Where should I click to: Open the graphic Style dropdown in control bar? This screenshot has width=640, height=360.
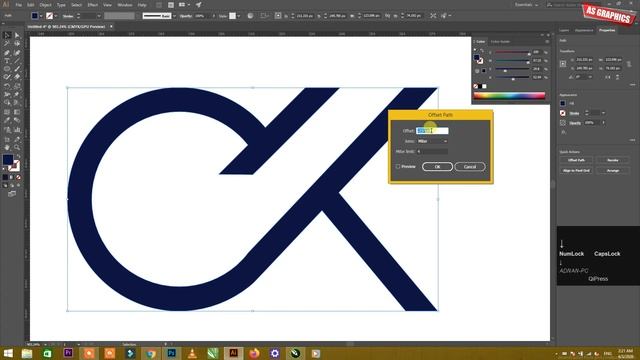click(238, 16)
